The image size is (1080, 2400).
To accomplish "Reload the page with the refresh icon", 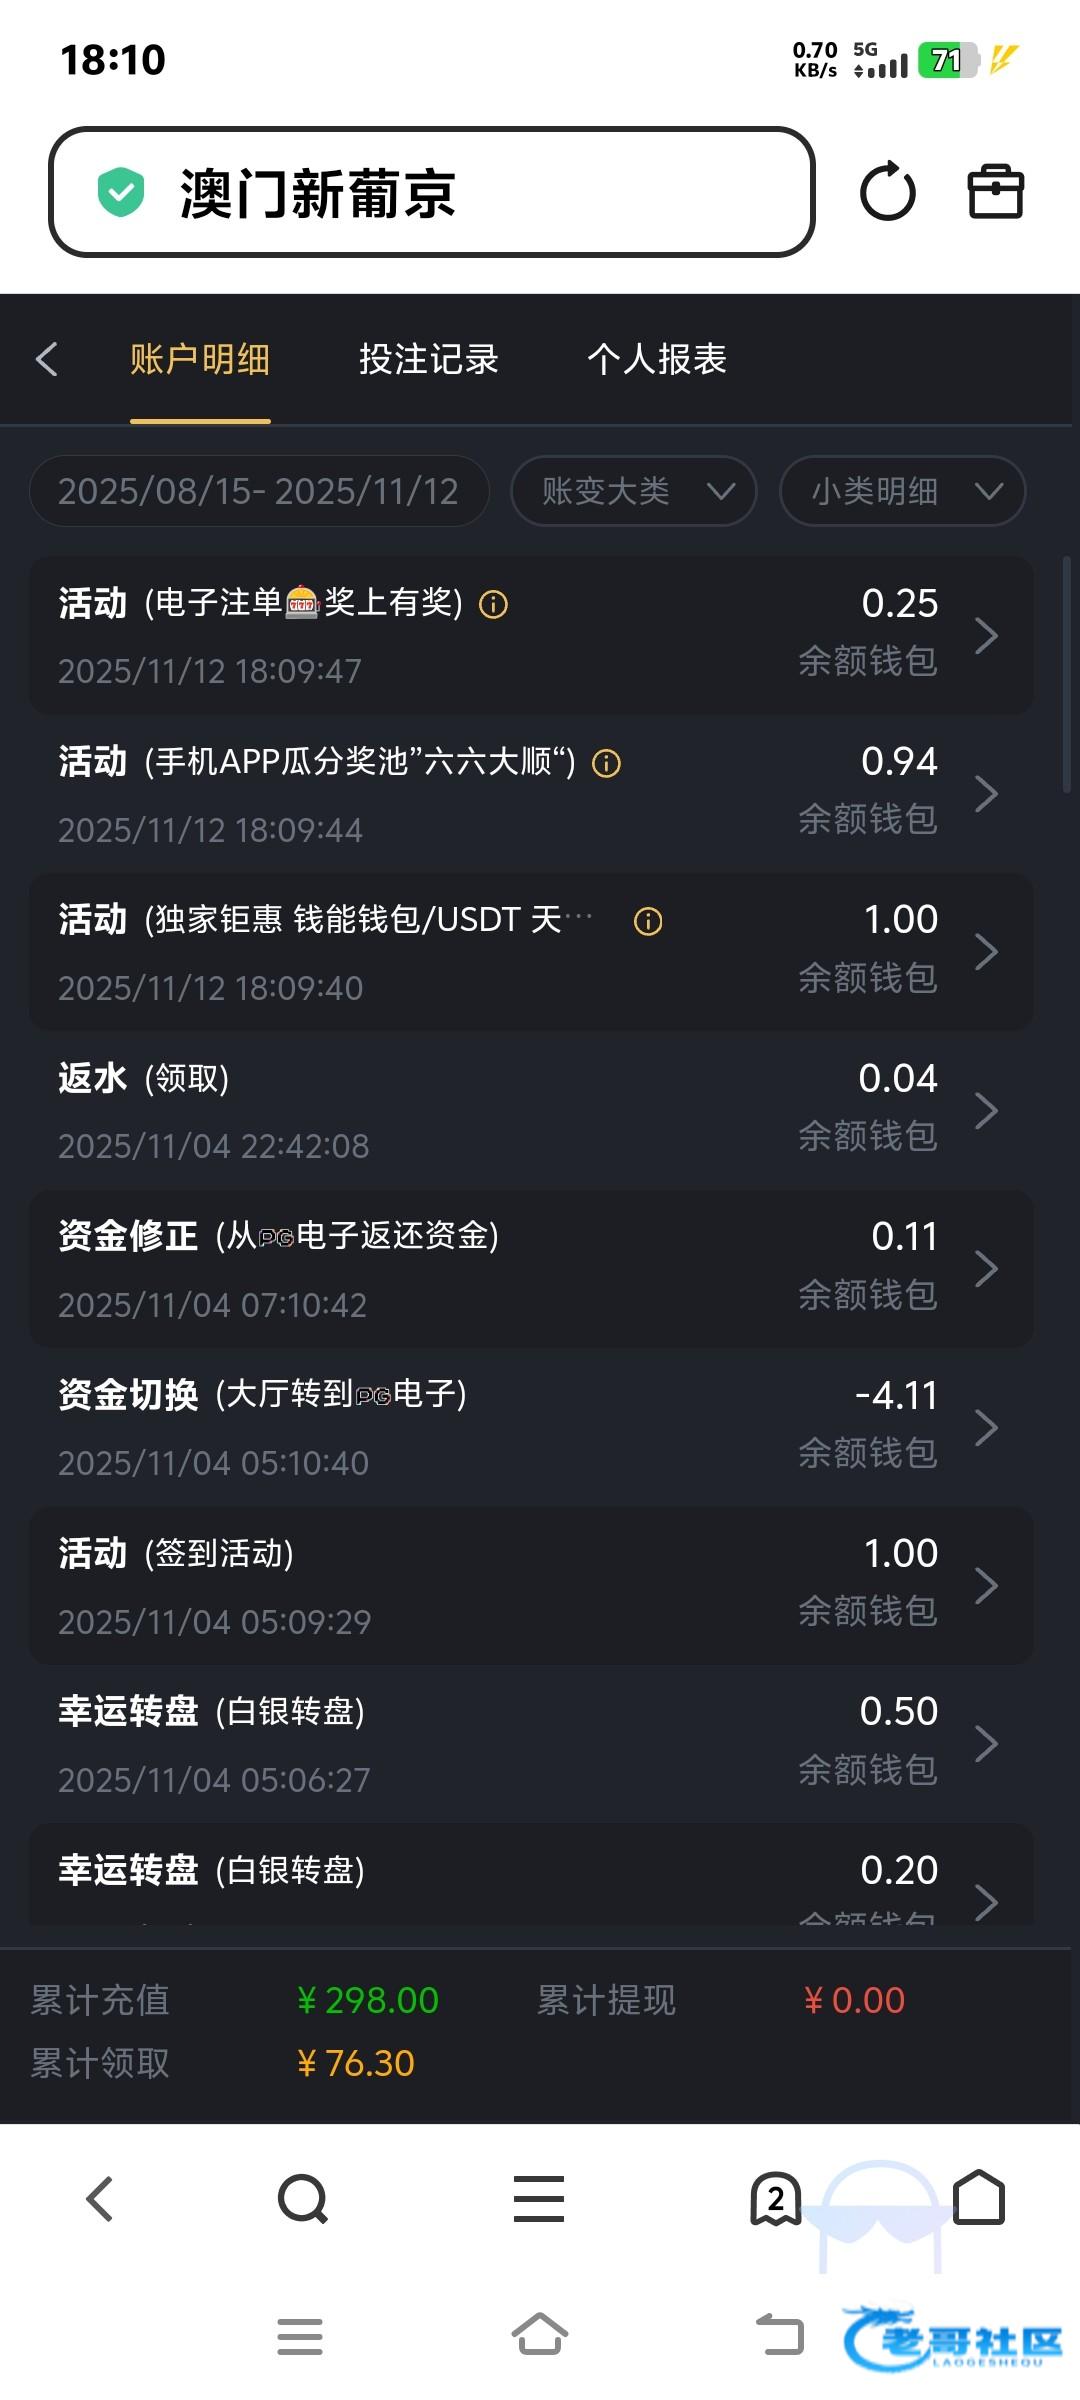I will [887, 192].
